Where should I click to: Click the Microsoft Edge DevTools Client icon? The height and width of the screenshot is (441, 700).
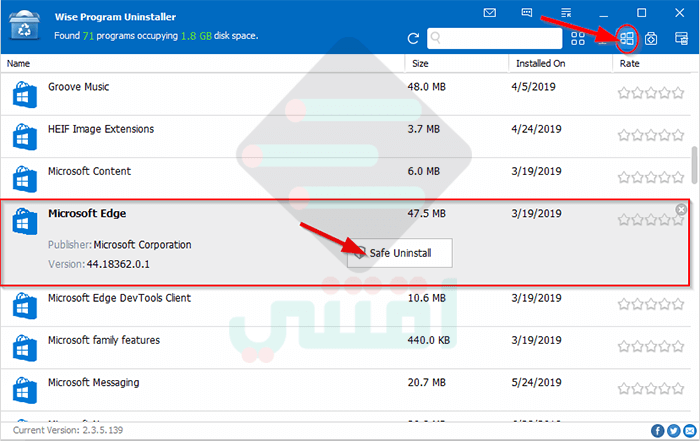(x=25, y=305)
